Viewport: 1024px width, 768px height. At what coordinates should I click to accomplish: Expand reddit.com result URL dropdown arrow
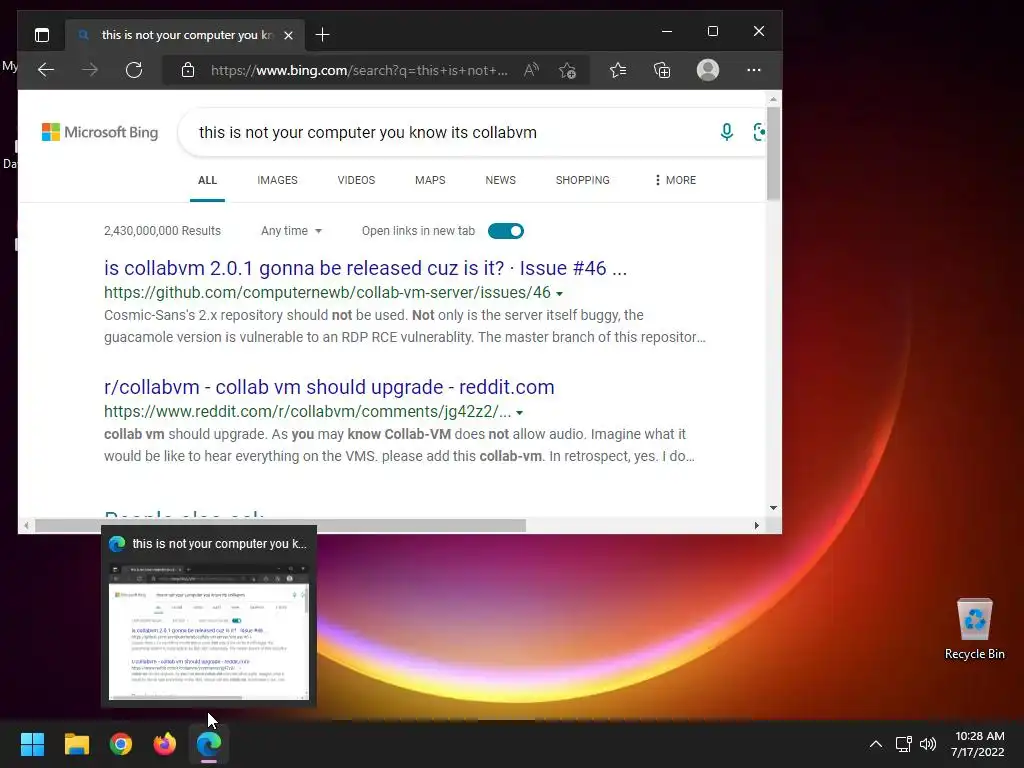(x=520, y=413)
